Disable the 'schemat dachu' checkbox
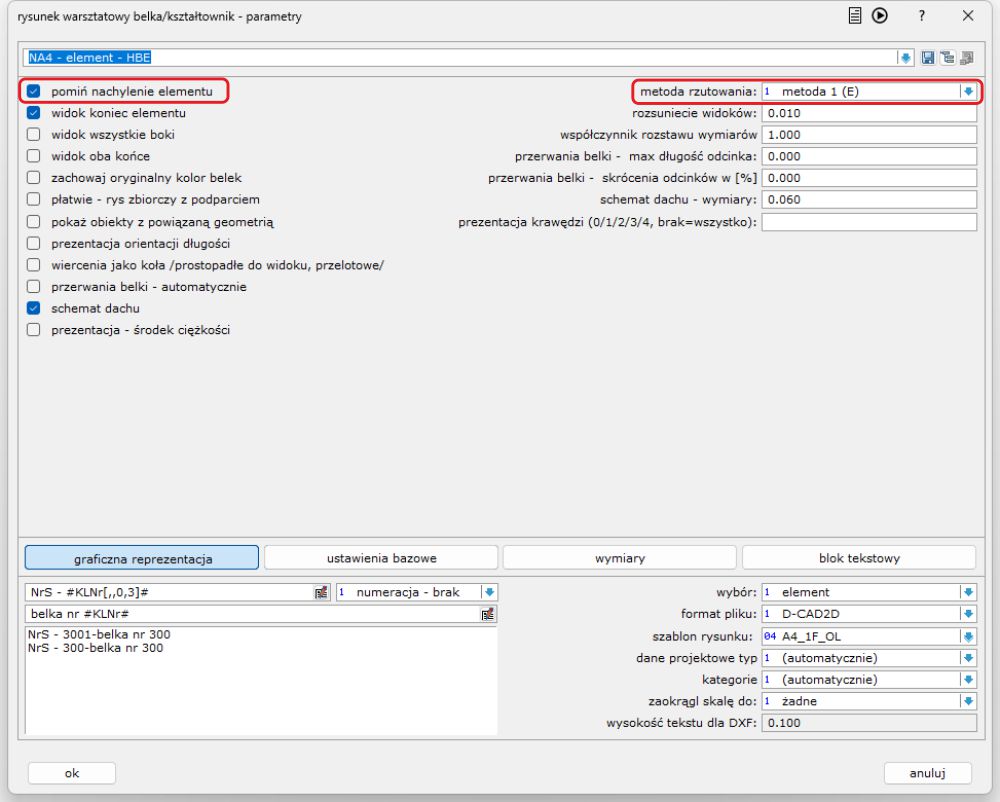 point(33,308)
